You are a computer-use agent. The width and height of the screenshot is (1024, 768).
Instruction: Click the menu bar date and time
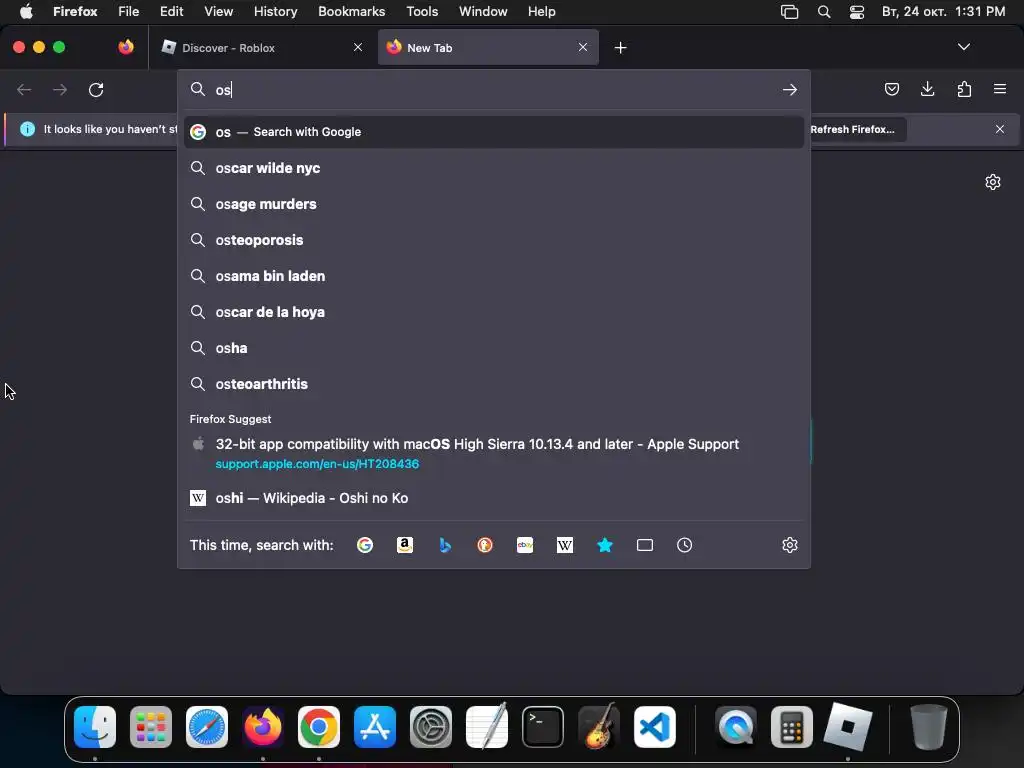(x=943, y=11)
